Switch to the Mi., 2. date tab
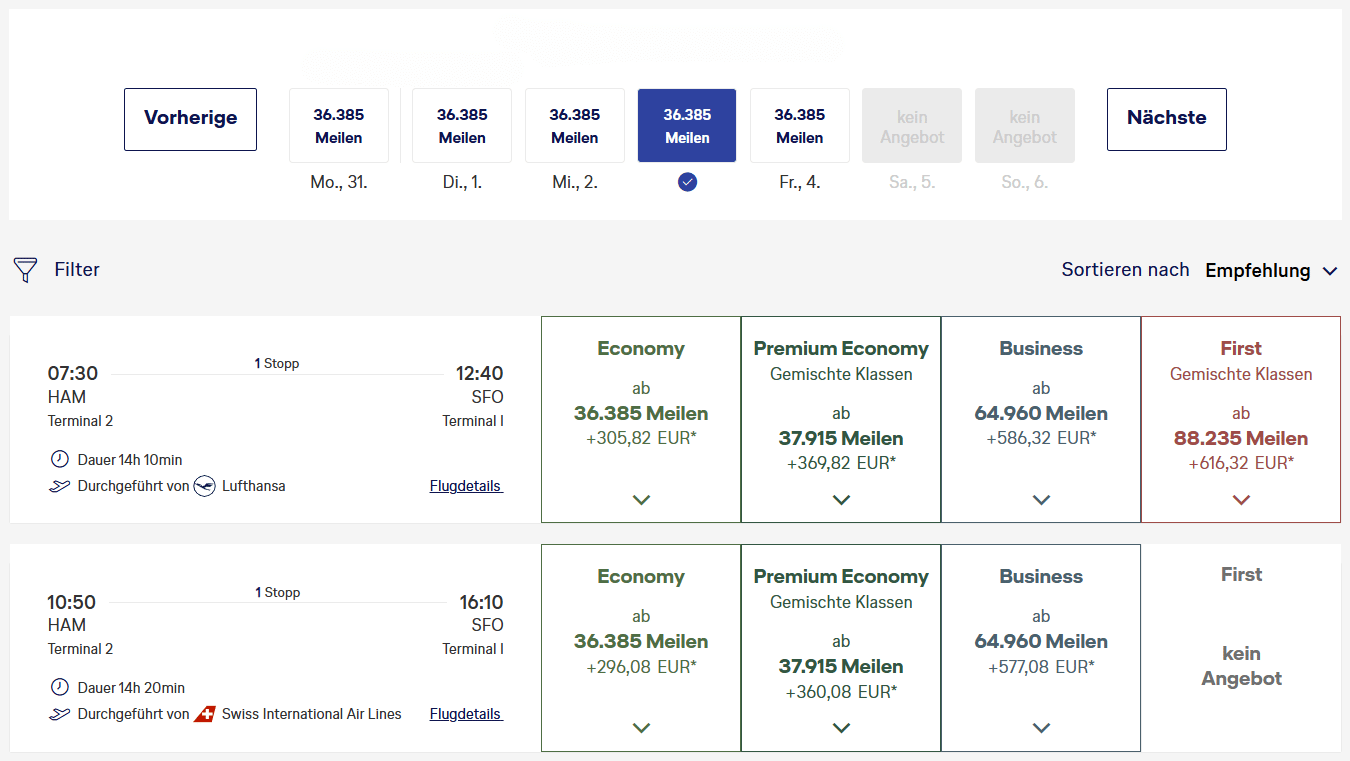 click(574, 124)
